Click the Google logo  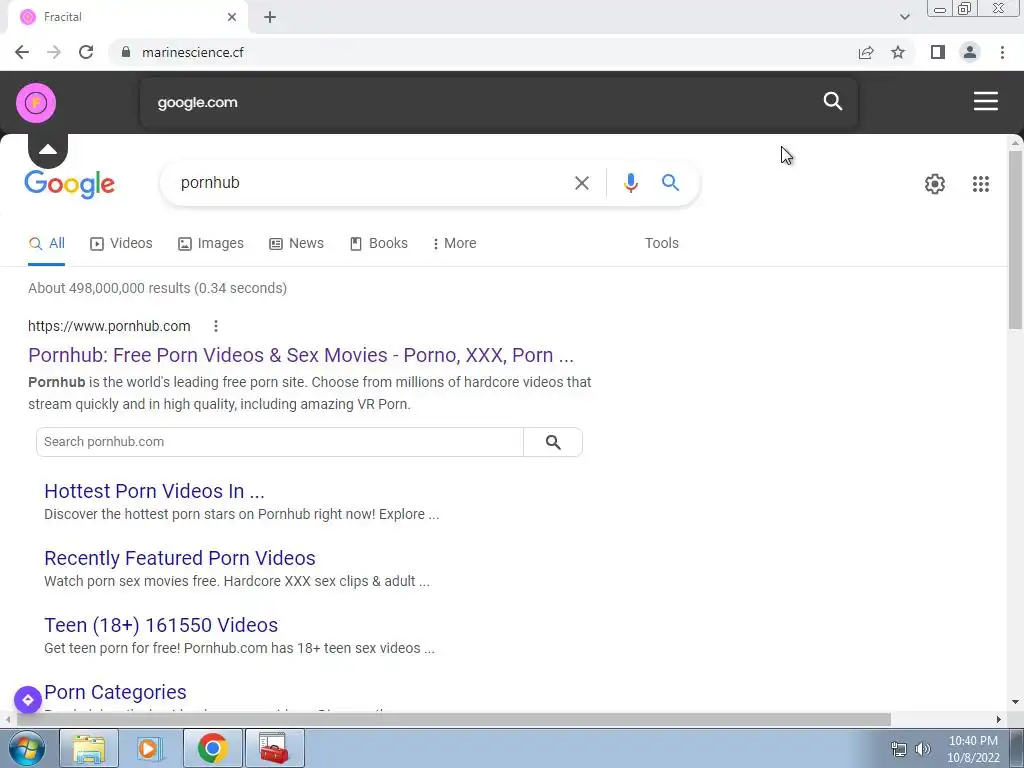[69, 184]
